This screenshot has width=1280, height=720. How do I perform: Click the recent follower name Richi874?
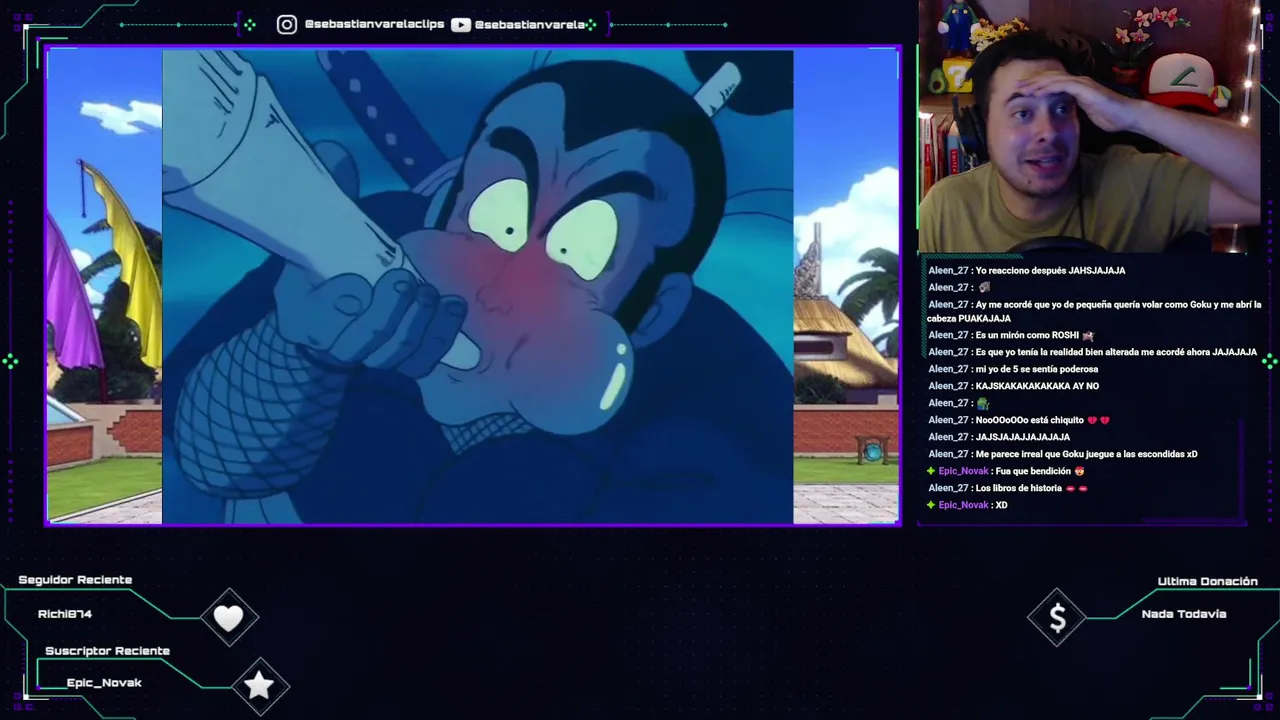[65, 614]
